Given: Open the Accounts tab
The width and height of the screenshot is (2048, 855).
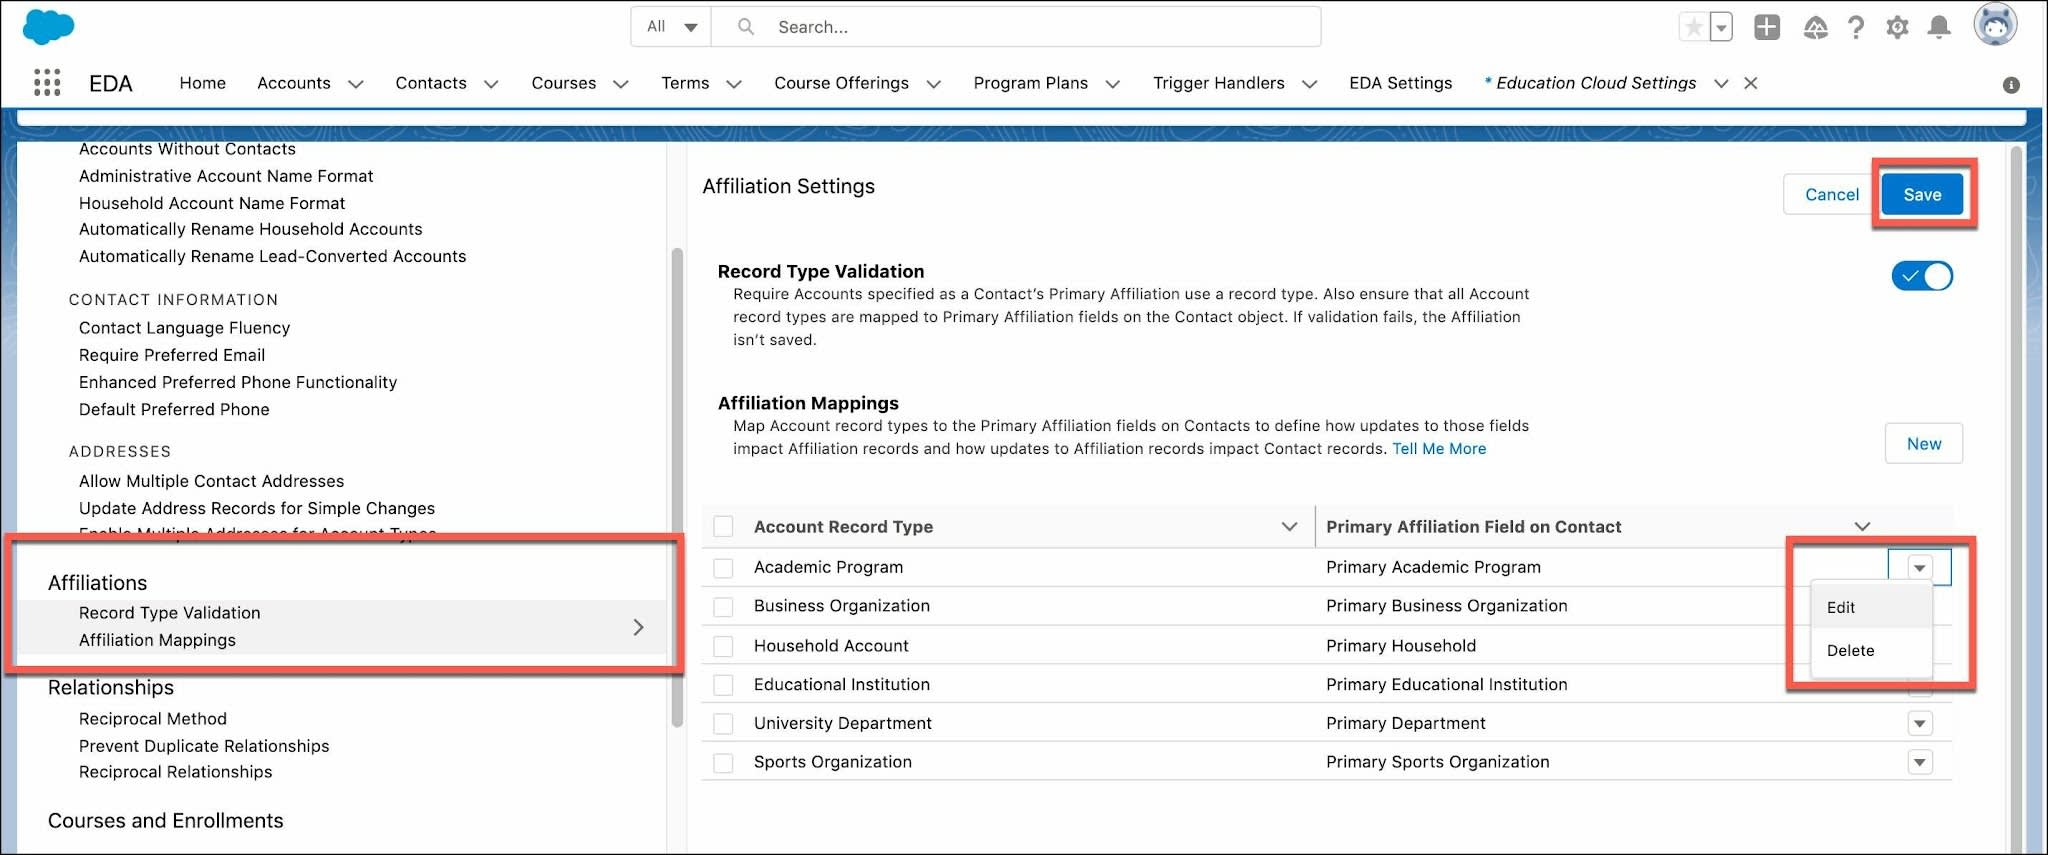Looking at the screenshot, I should [x=294, y=83].
